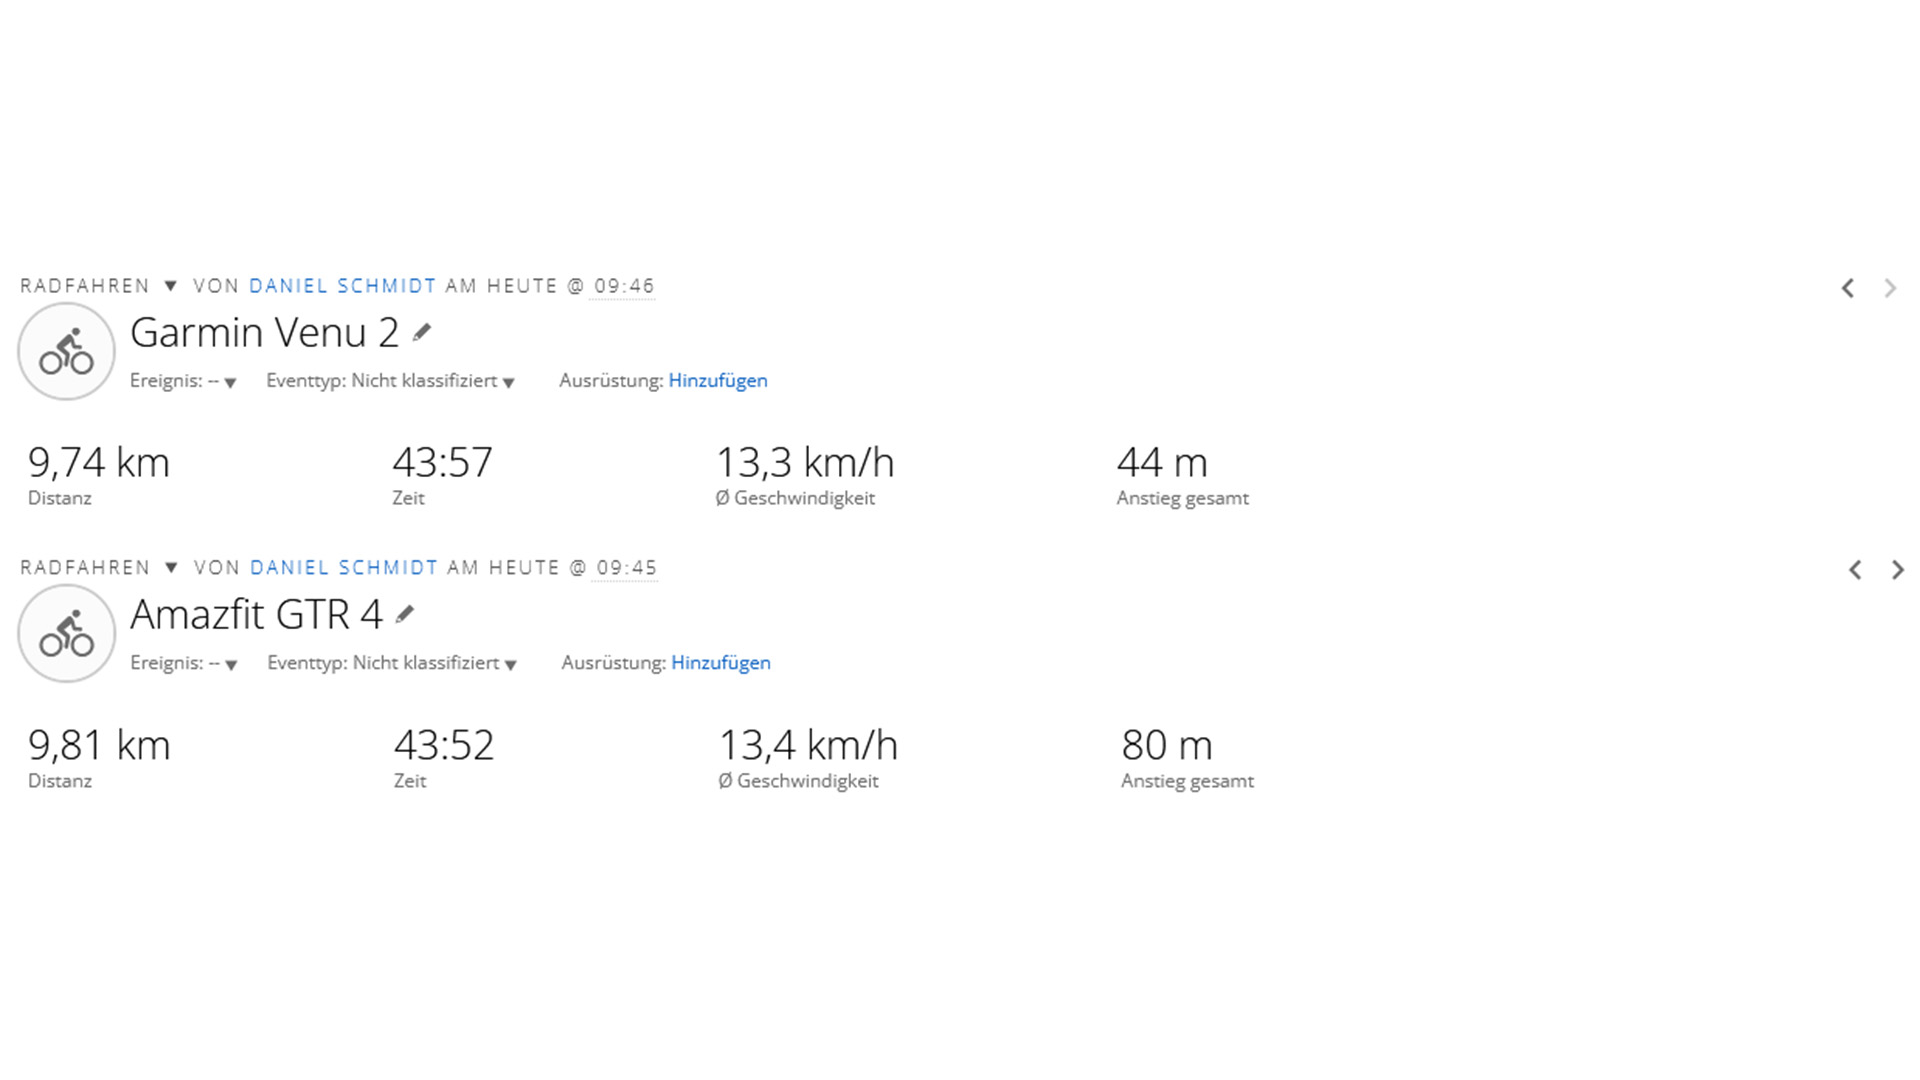Expand Ereignis dropdown under Amazfit GTR 4
1920x1080 pixels.
coord(230,664)
